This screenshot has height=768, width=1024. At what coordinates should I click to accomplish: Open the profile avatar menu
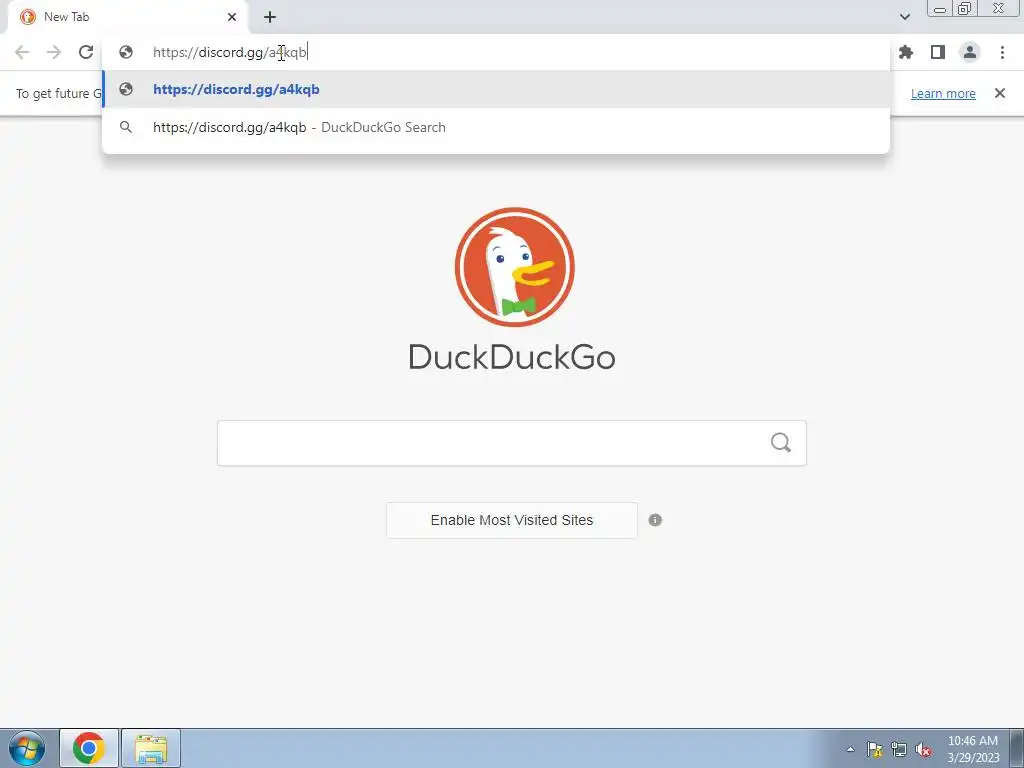pos(970,52)
